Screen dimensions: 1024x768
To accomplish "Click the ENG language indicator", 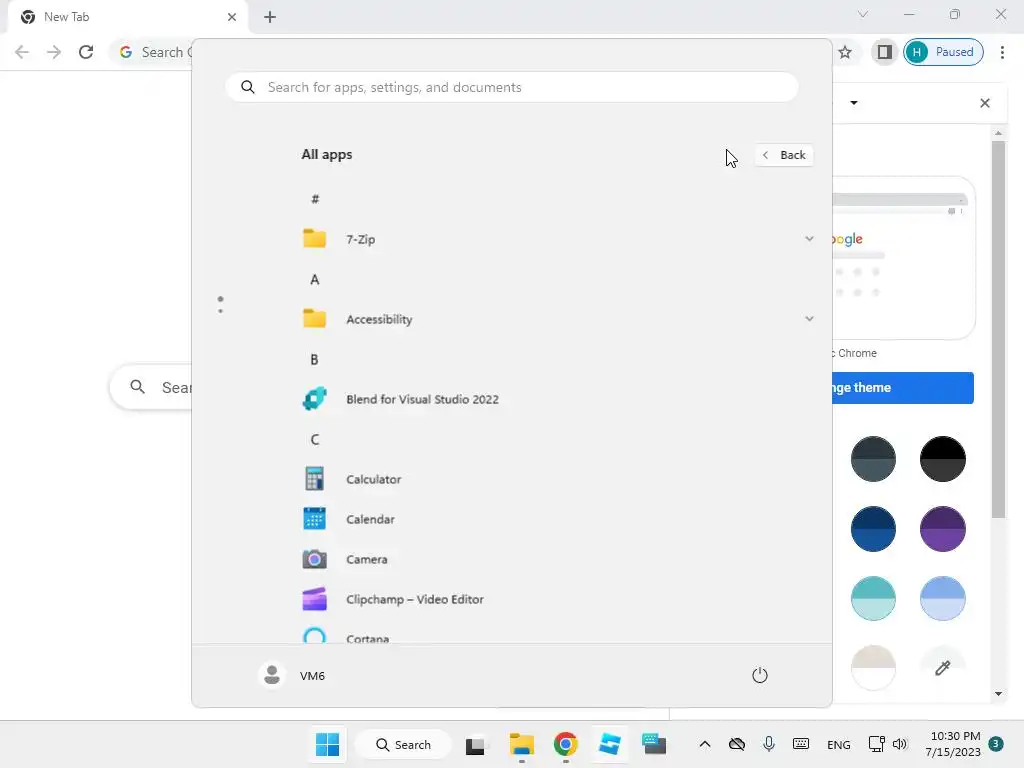I will tap(839, 745).
